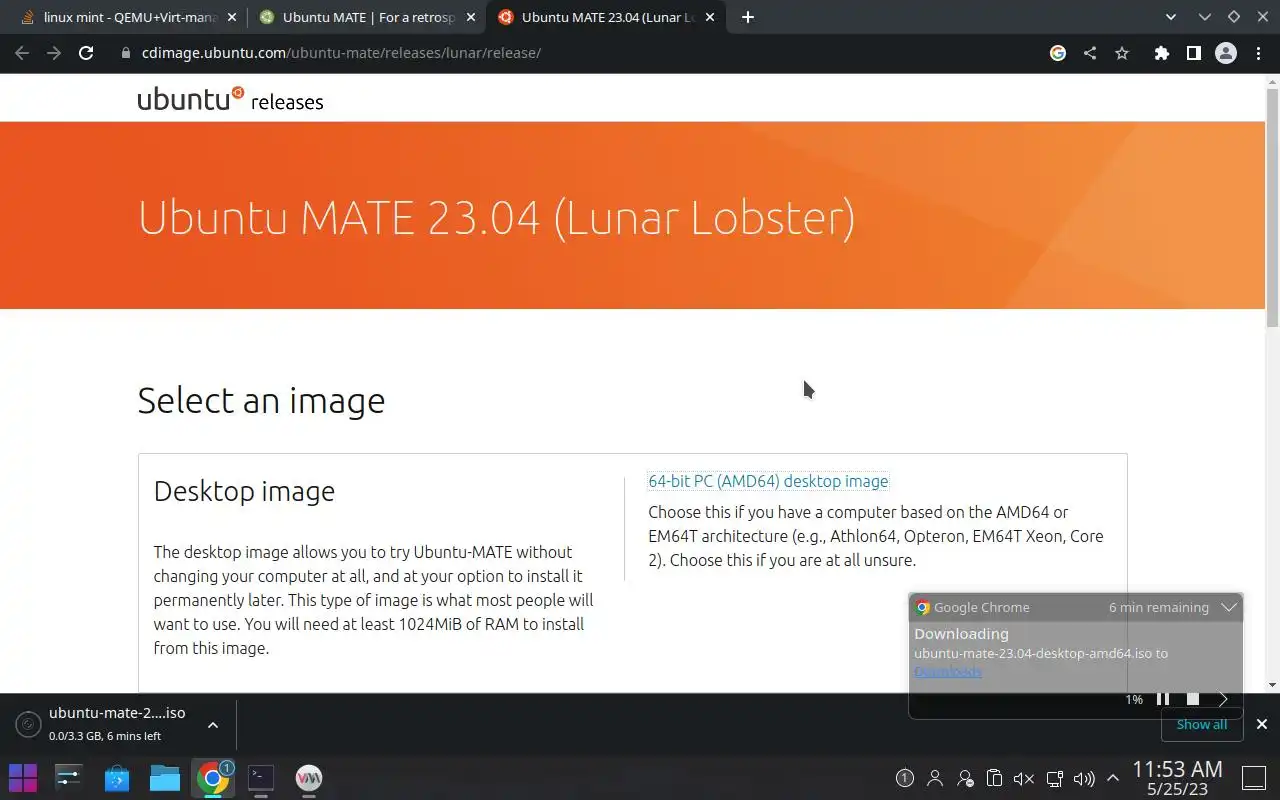
Task: Select the Ubuntu MATE 23.04 Lunar tab
Action: click(x=606, y=17)
